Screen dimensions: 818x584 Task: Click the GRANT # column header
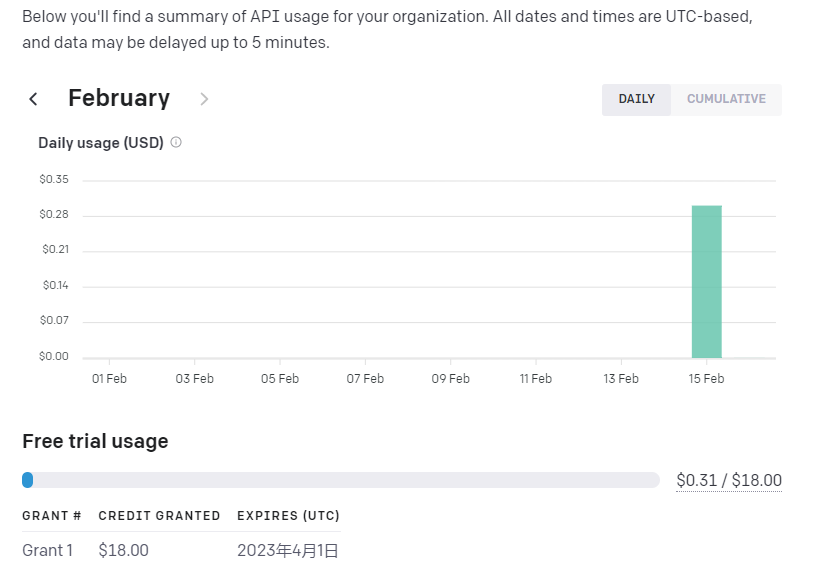click(52, 516)
